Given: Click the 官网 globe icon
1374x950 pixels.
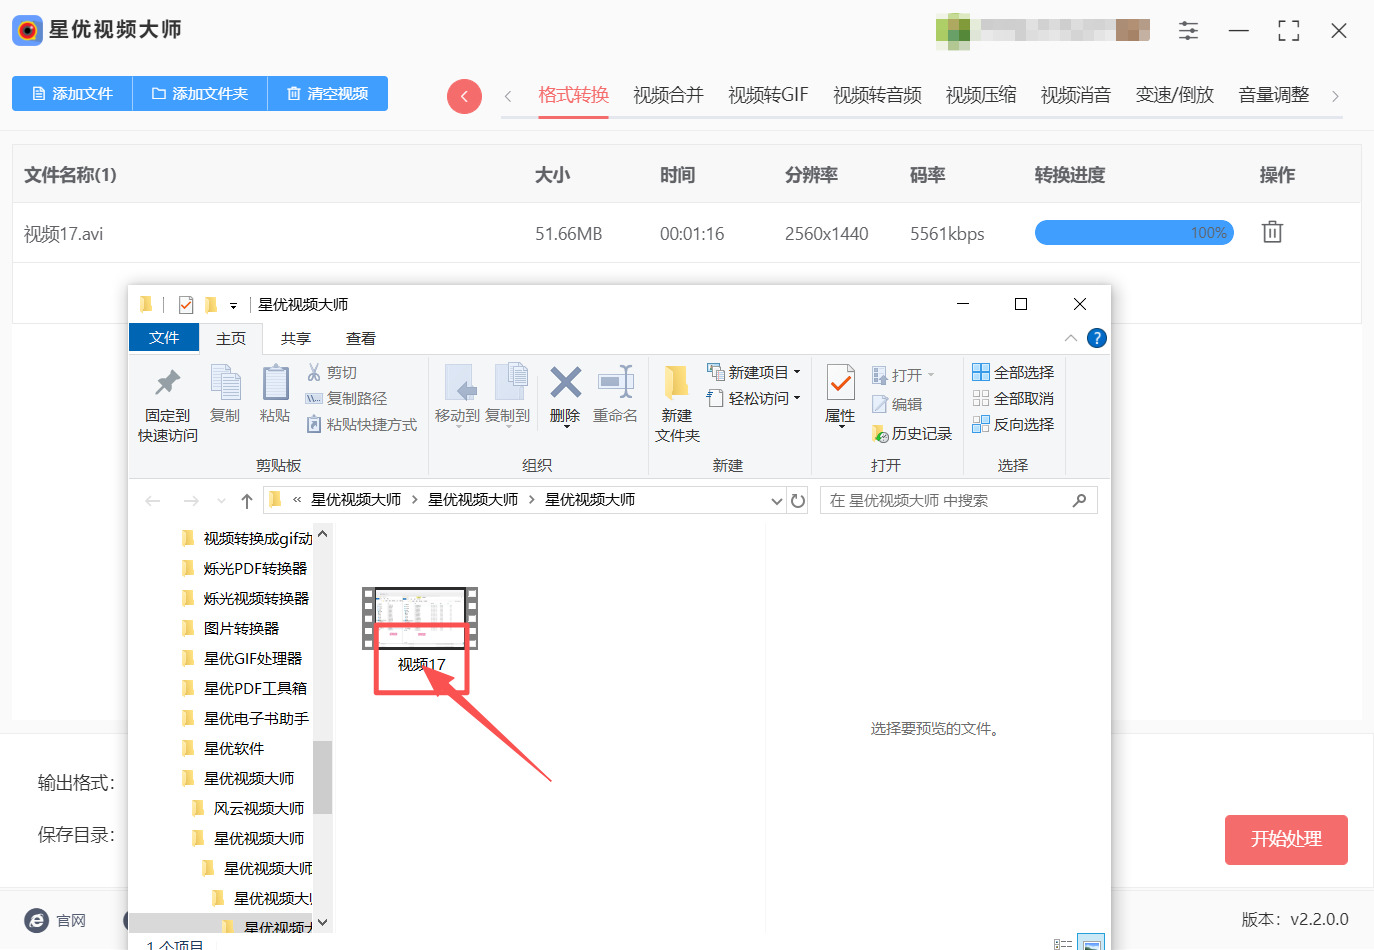Looking at the screenshot, I should point(36,920).
